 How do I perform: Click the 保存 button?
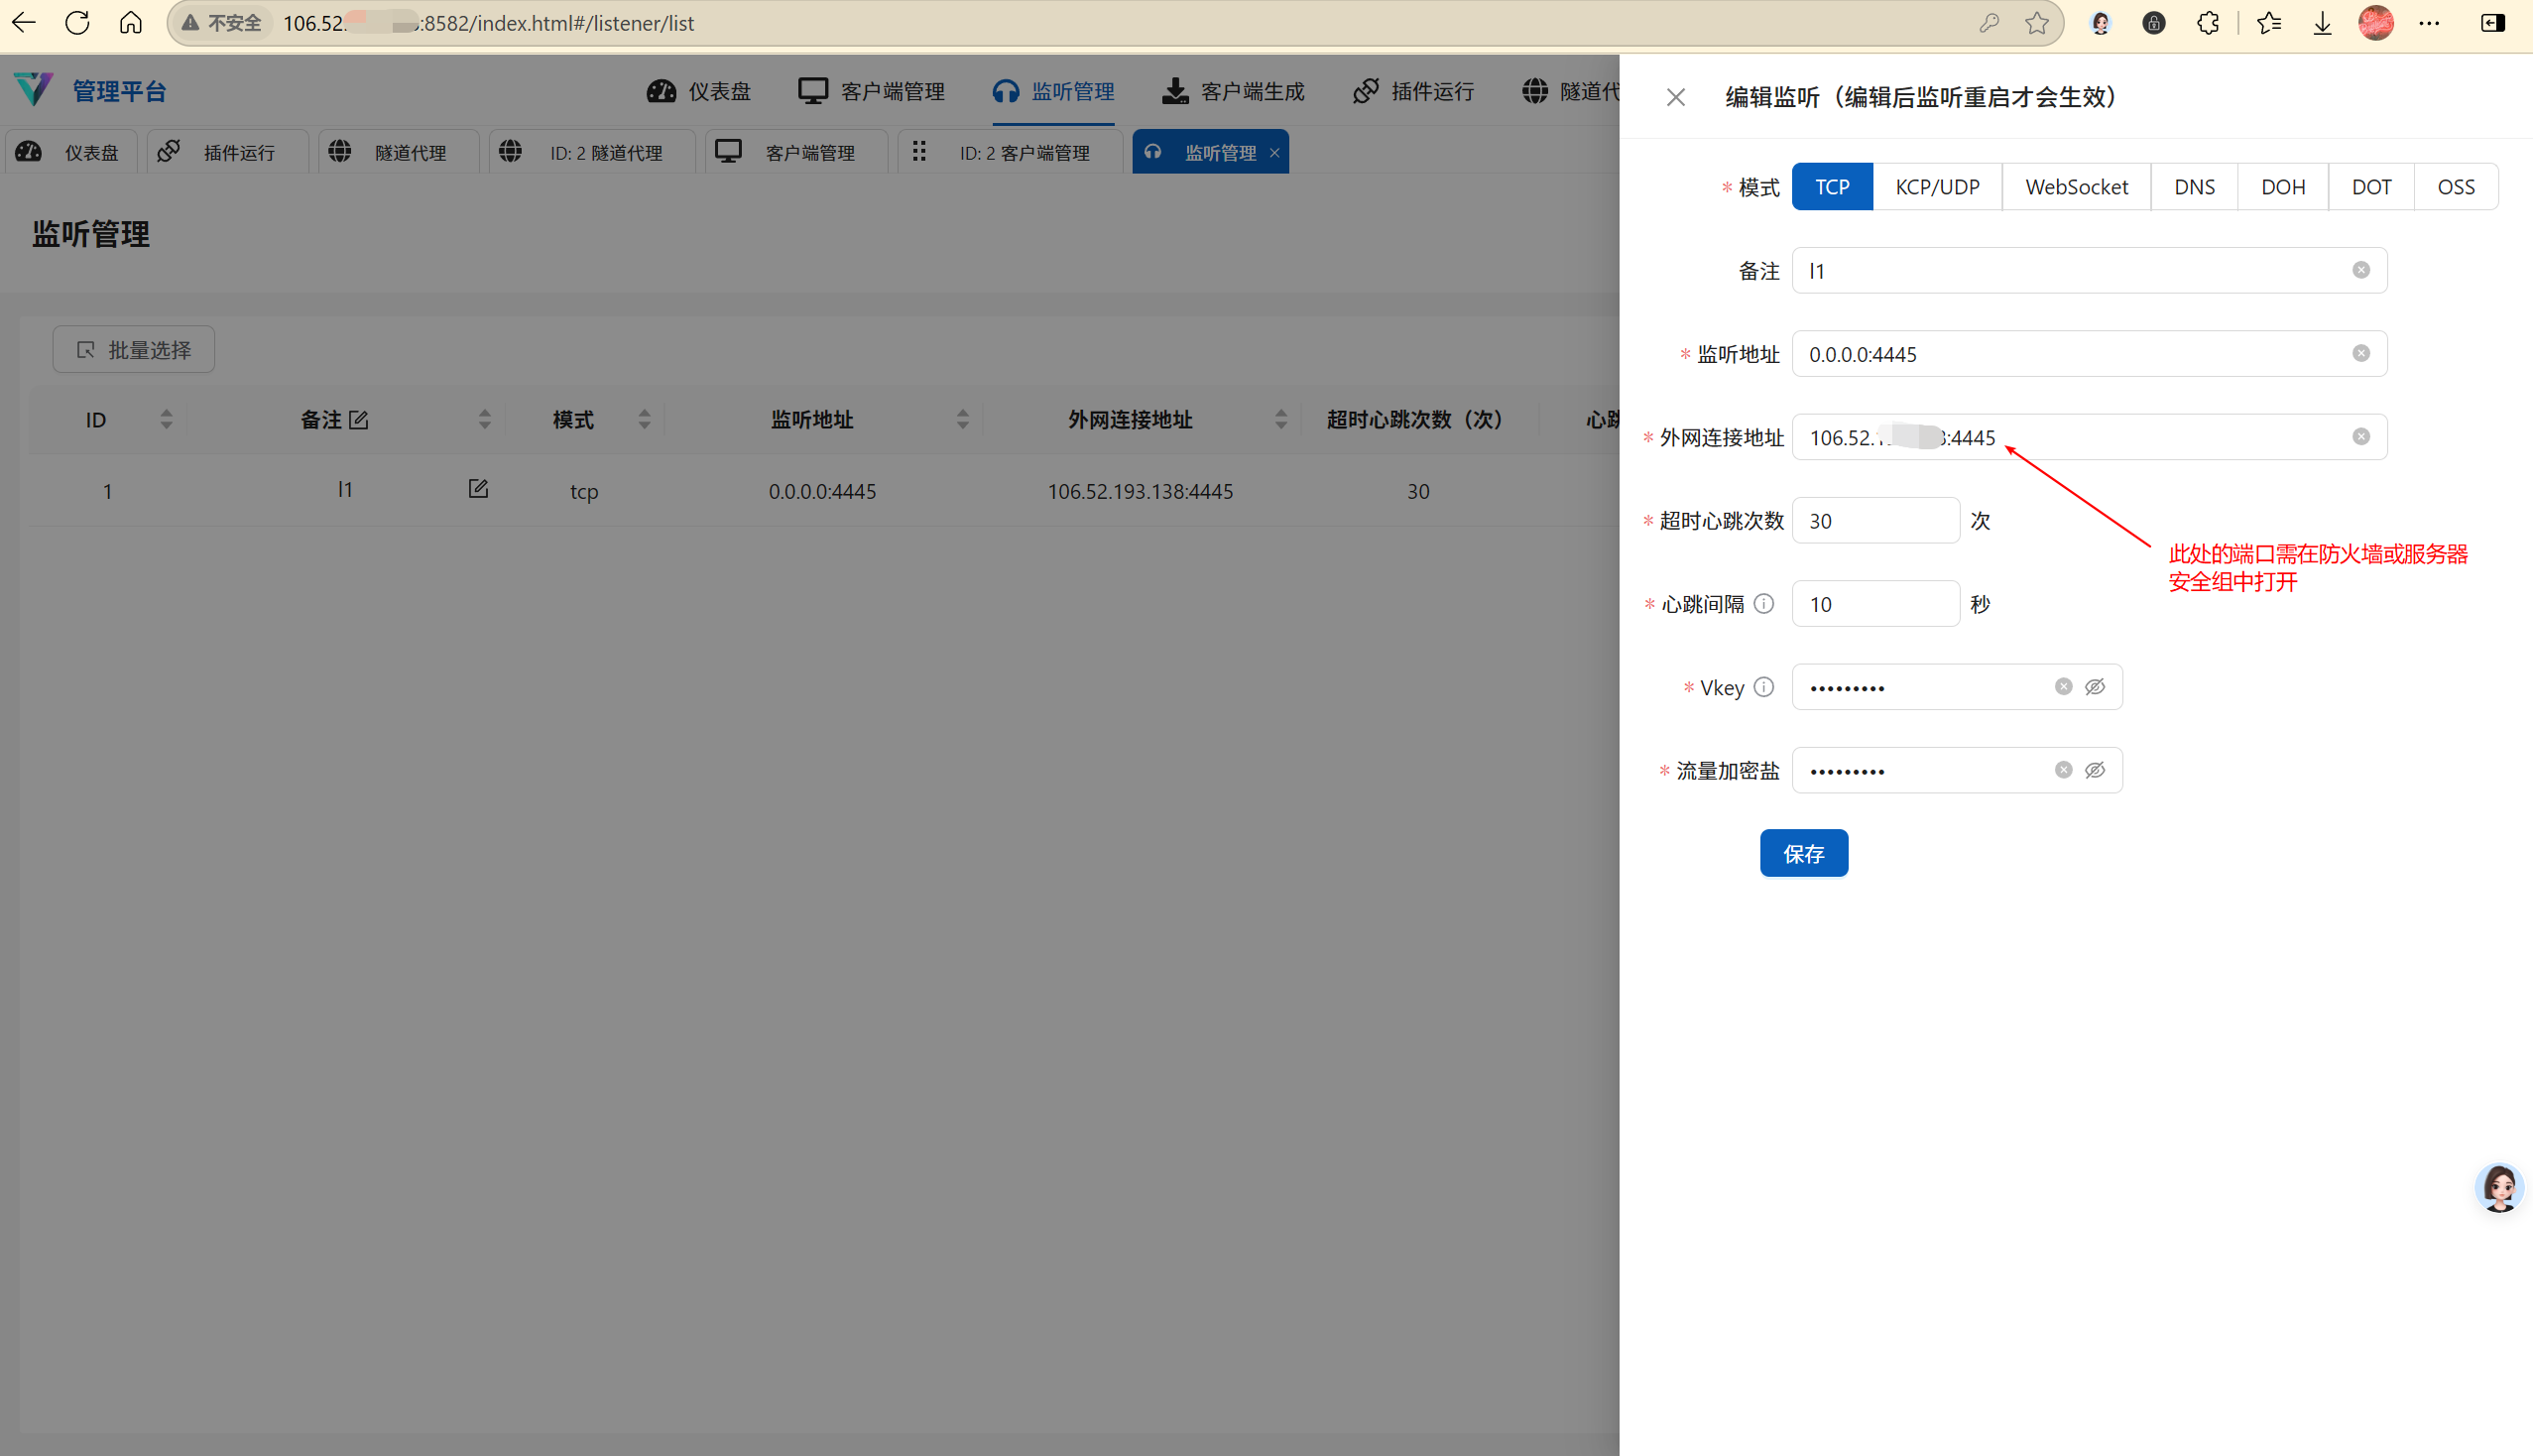click(1804, 853)
